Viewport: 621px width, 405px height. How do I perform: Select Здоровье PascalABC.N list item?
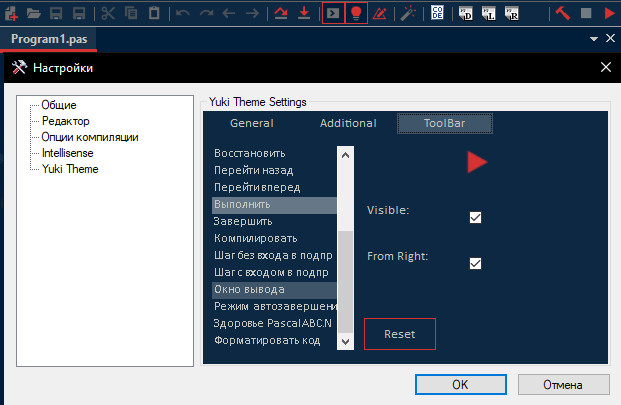tap(274, 323)
